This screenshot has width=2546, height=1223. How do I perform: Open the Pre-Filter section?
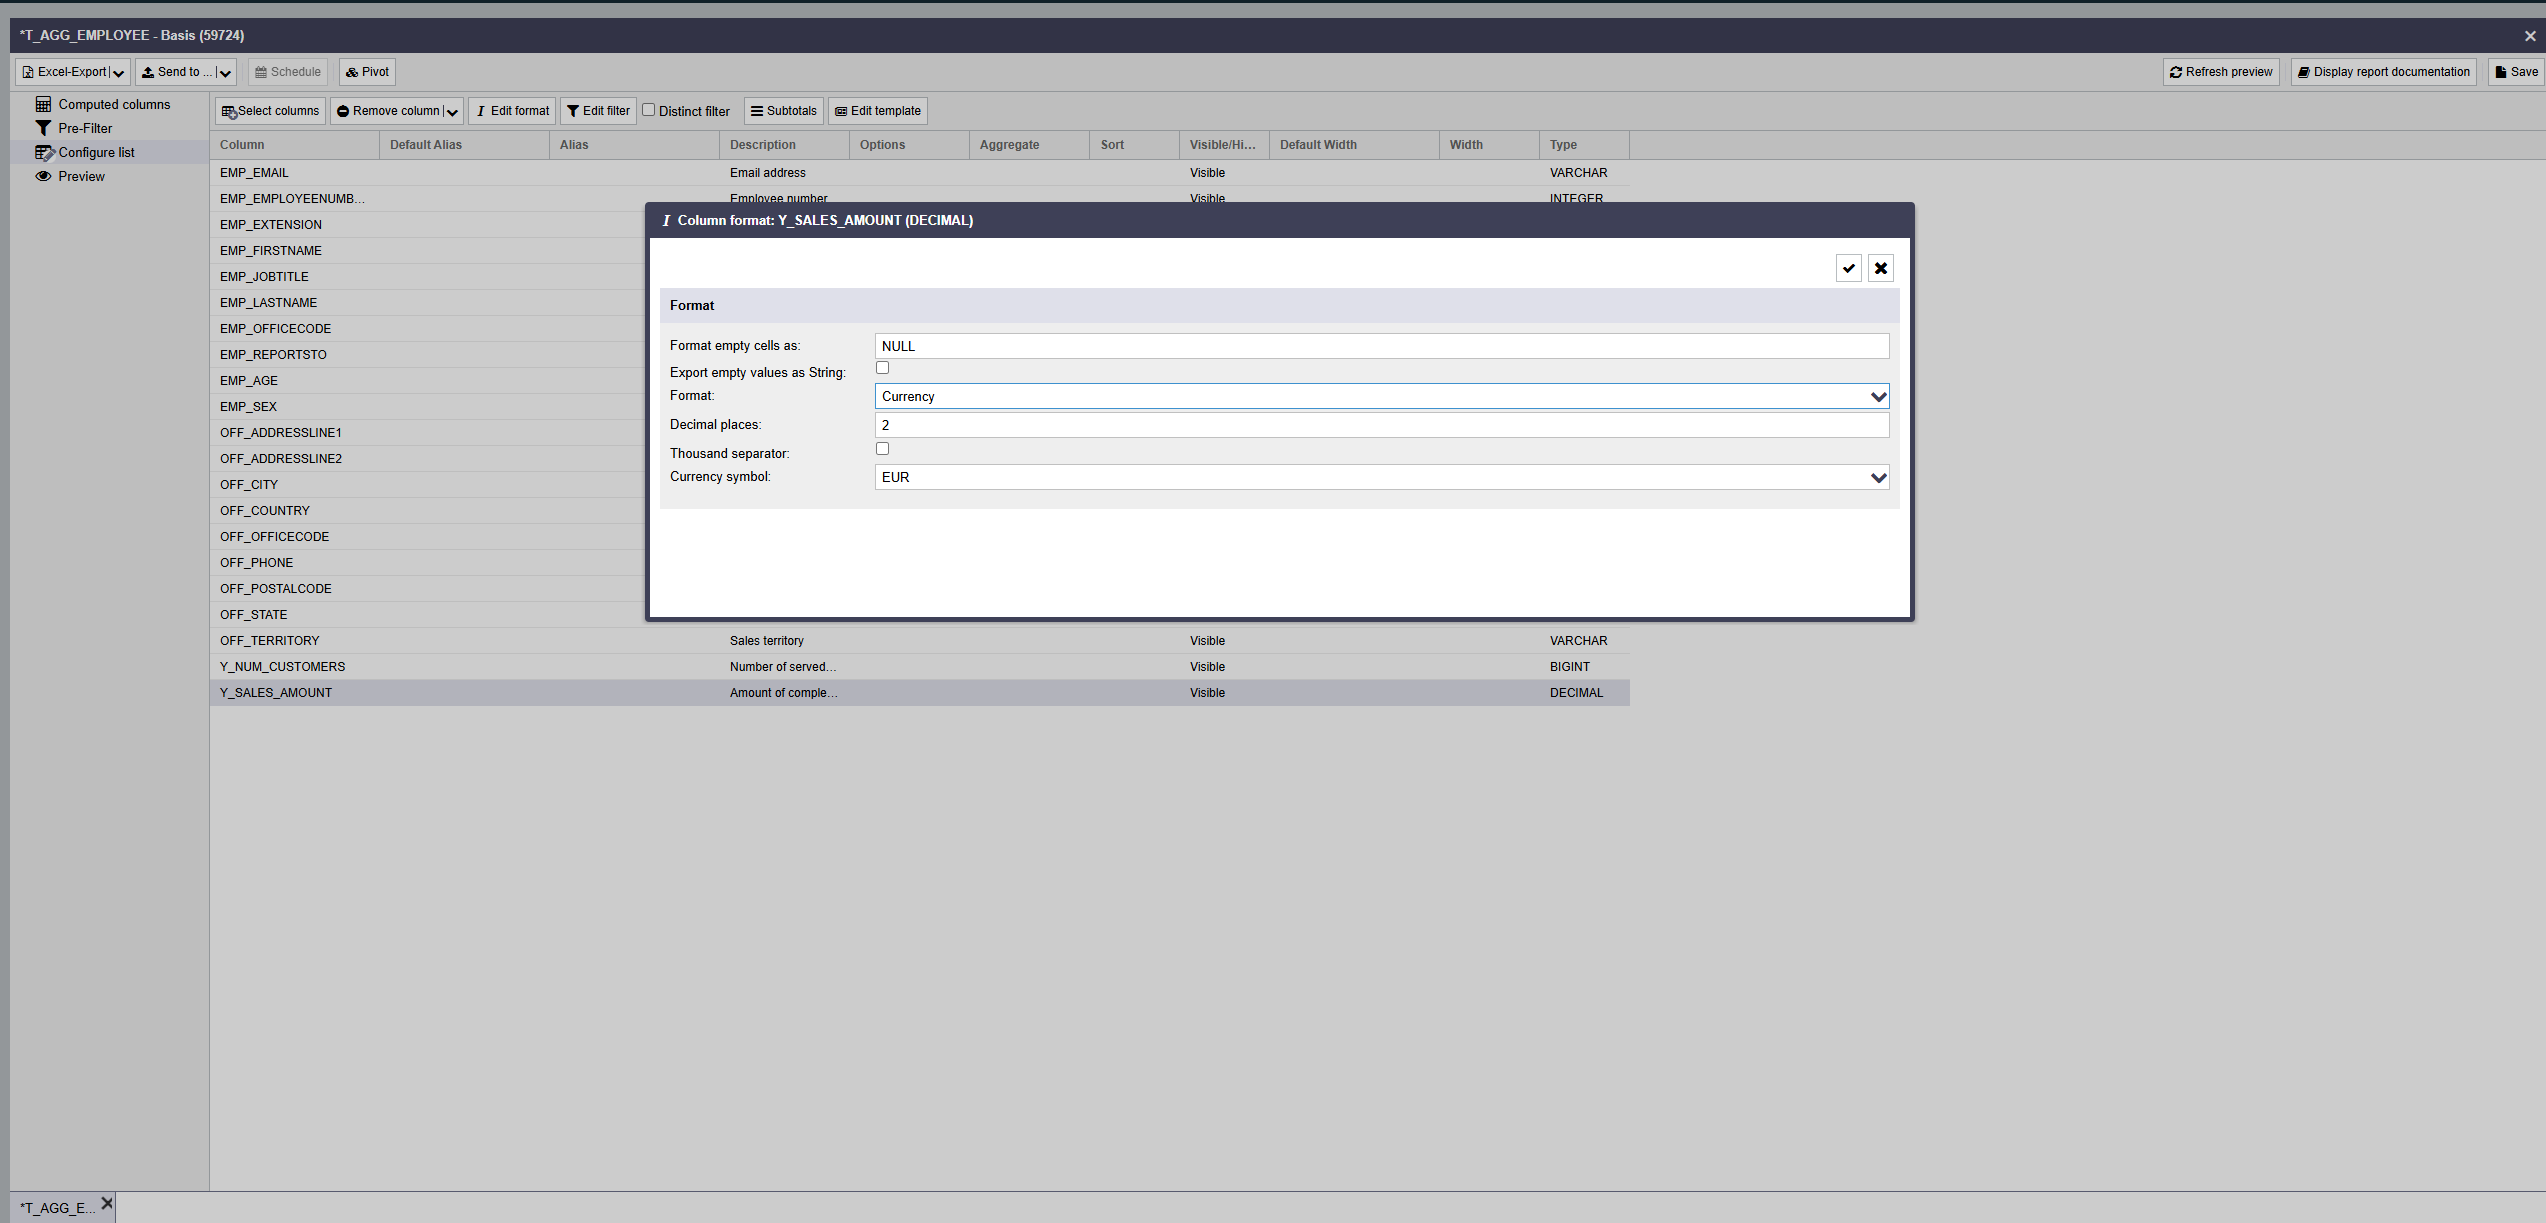point(84,128)
